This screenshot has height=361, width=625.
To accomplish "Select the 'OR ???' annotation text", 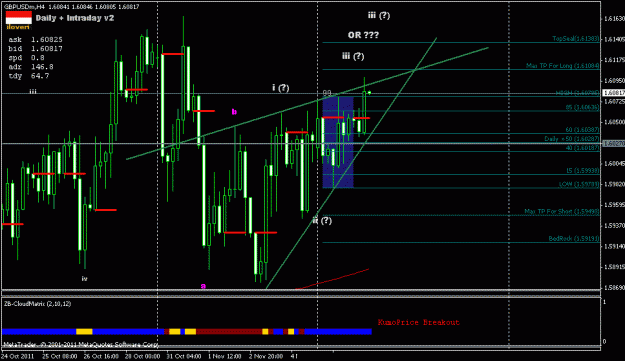I will pos(363,35).
